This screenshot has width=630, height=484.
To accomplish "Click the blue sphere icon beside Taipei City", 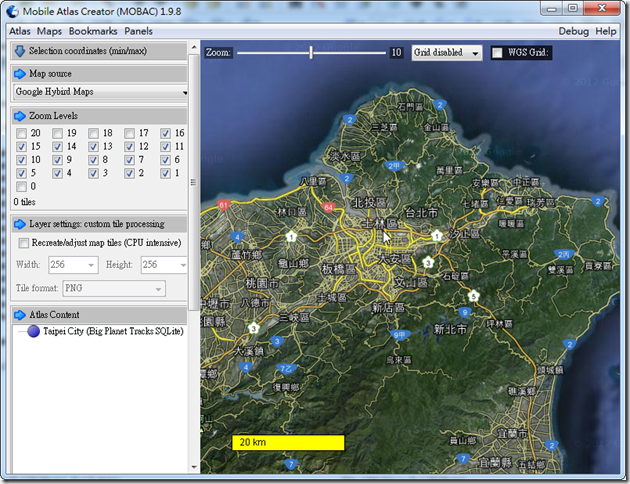I will (34, 331).
